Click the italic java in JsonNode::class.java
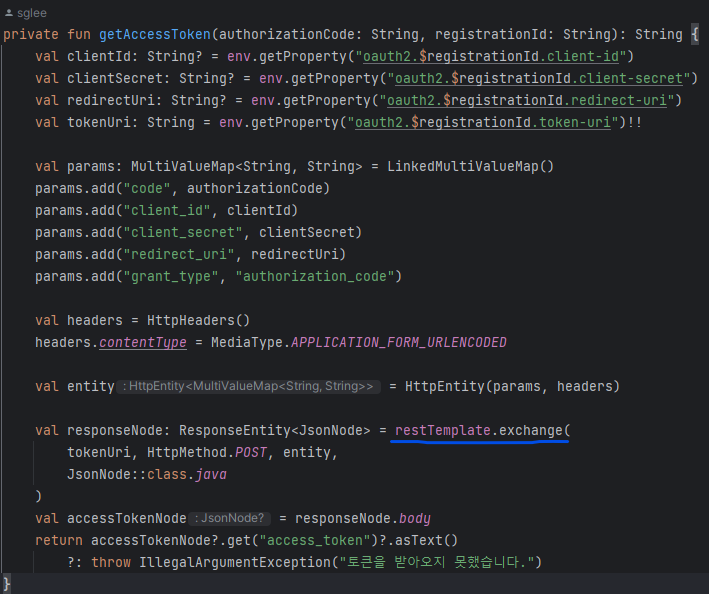Viewport: 709px width, 594px height. pos(211,475)
